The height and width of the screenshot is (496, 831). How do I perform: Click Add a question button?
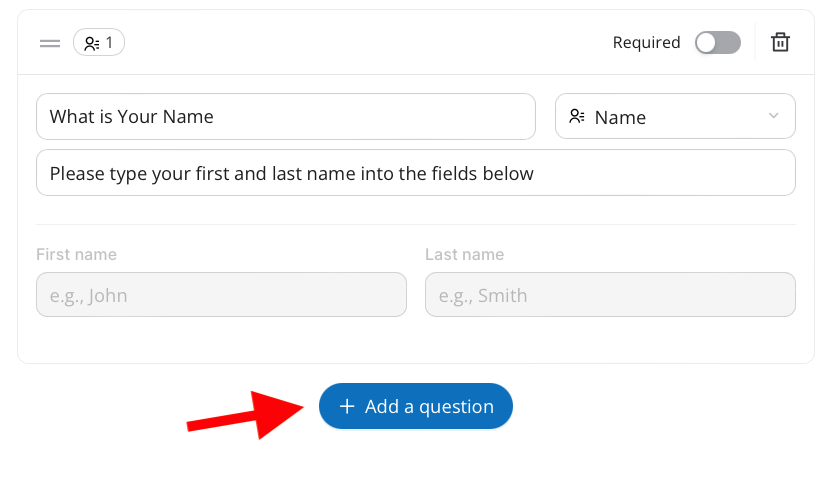coord(416,406)
